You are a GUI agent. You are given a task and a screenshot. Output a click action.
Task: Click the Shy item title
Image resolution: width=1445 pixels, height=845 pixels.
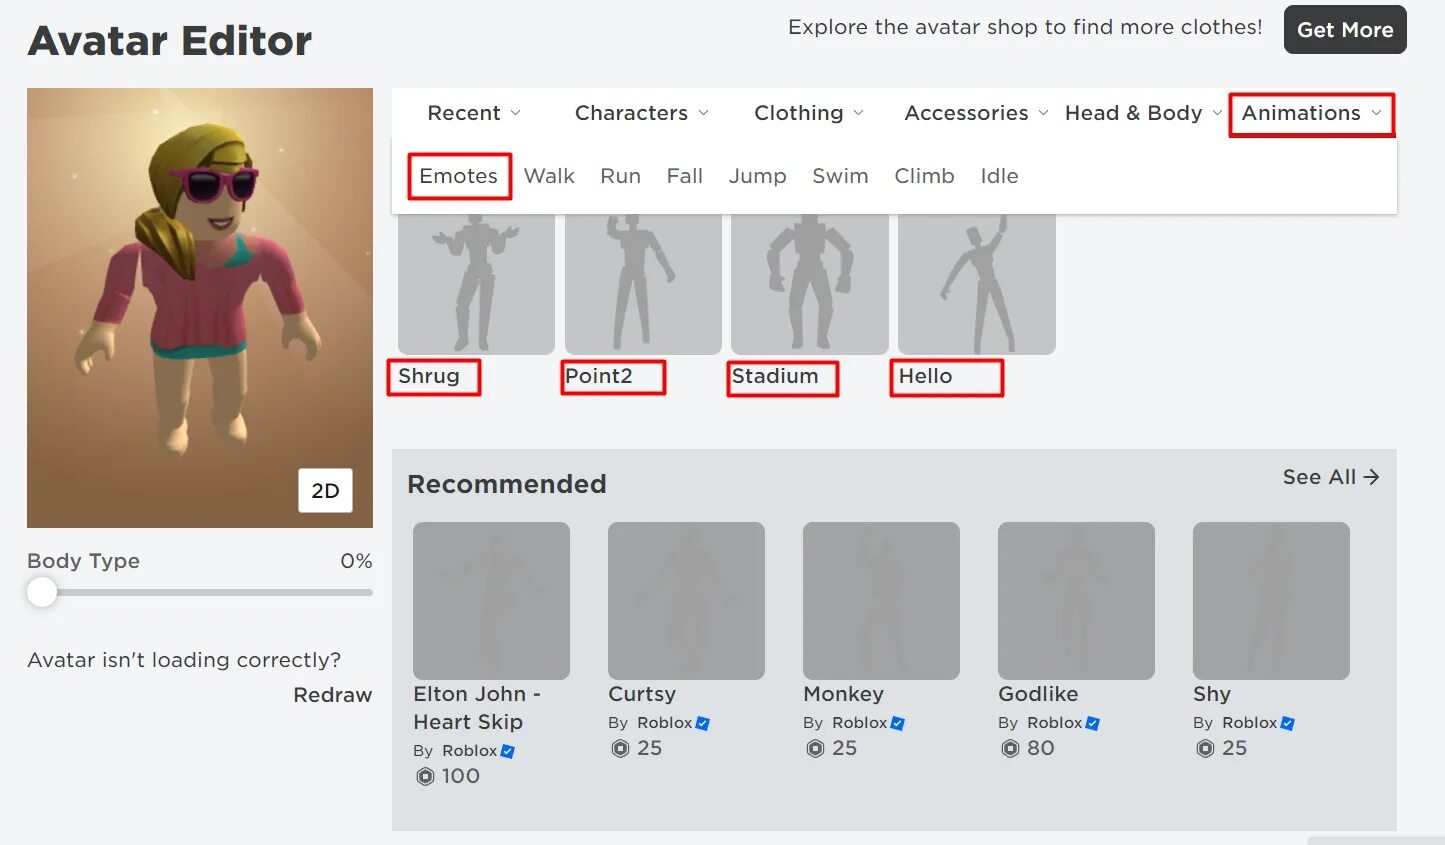point(1212,694)
